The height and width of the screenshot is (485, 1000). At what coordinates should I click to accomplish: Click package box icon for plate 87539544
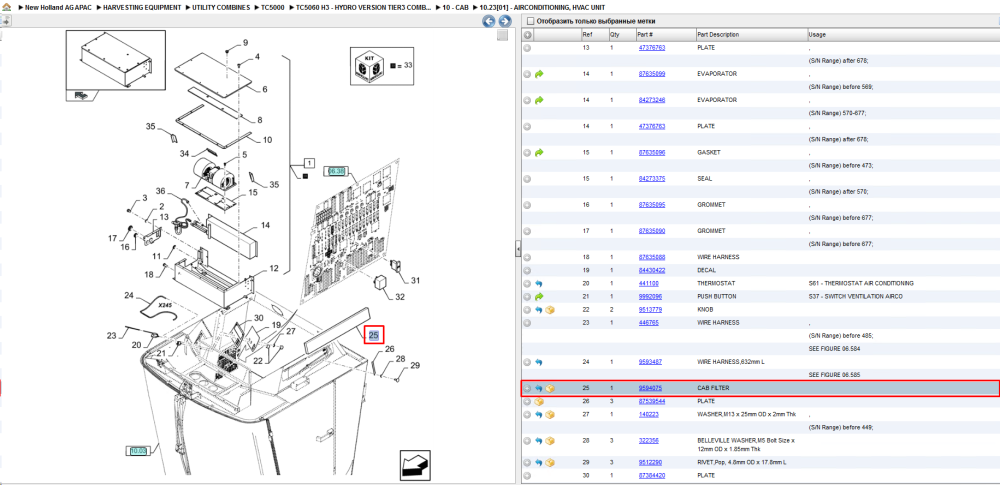[539, 401]
